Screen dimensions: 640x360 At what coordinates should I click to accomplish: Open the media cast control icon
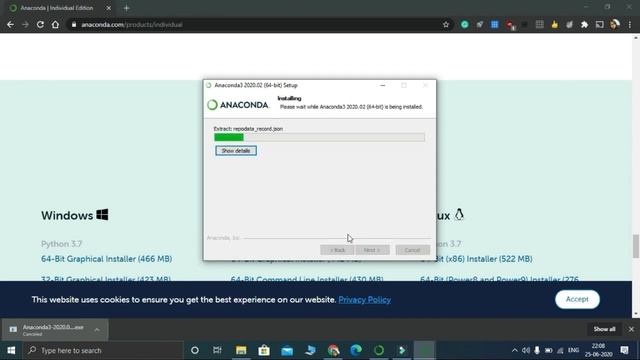click(x=599, y=24)
